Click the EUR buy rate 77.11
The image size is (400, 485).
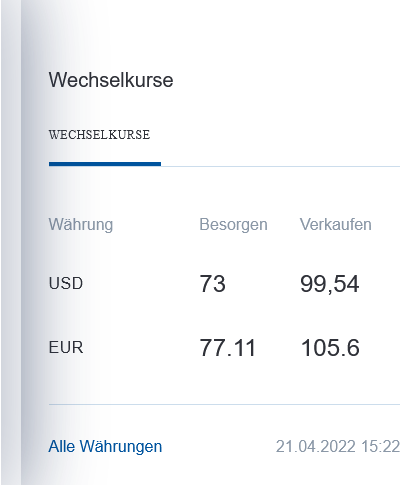(x=228, y=348)
